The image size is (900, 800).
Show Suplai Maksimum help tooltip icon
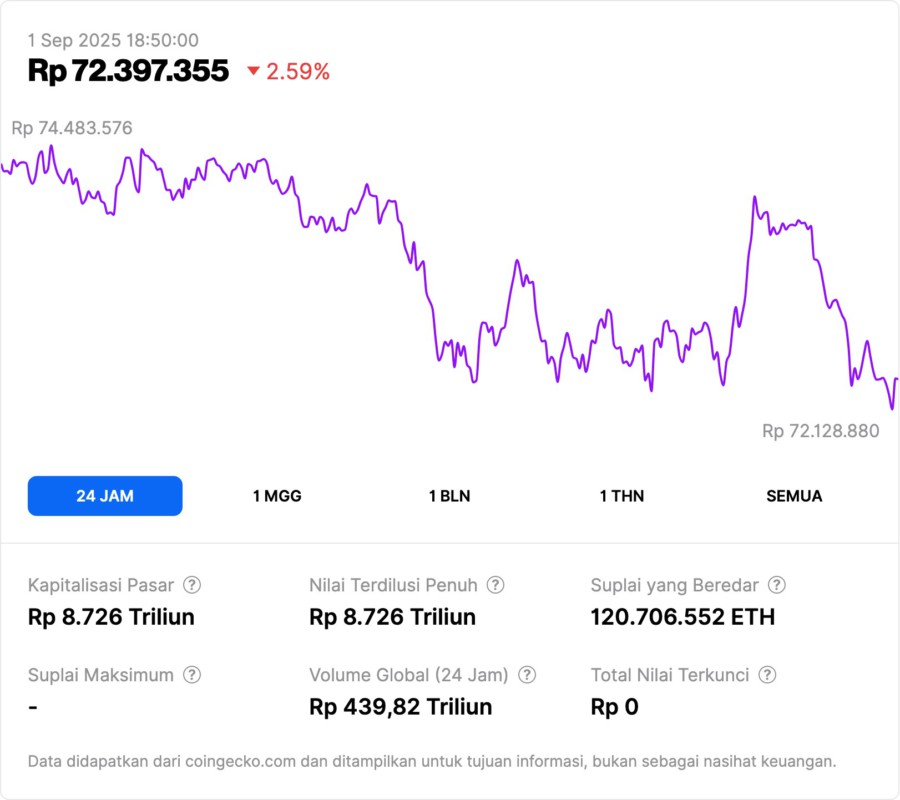point(192,675)
